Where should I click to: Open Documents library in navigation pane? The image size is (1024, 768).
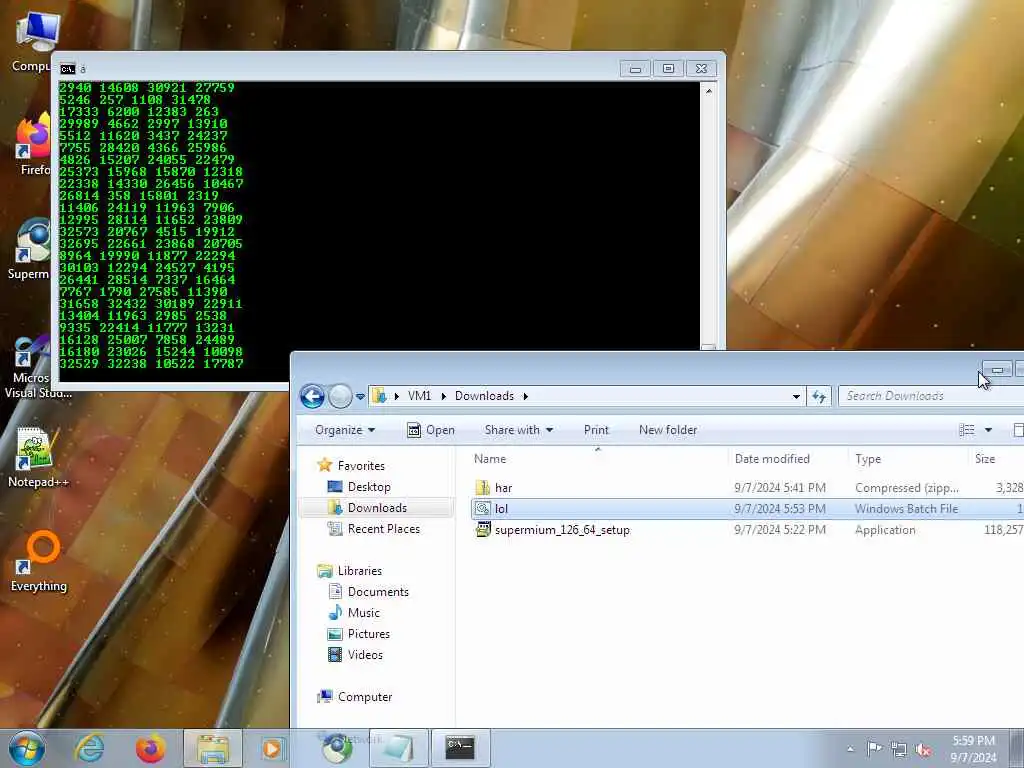coord(377,592)
